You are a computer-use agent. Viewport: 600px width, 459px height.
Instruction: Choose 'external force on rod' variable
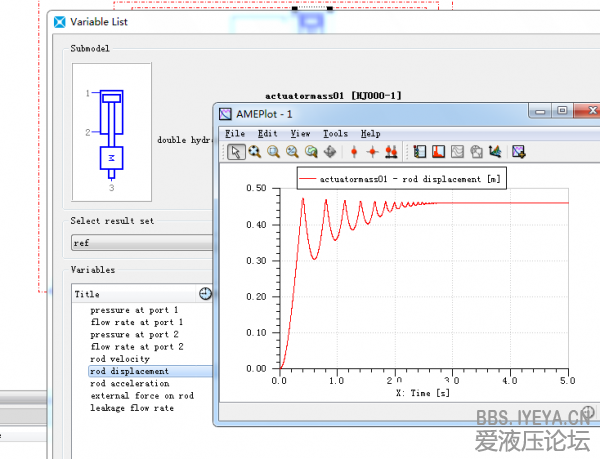point(141,396)
